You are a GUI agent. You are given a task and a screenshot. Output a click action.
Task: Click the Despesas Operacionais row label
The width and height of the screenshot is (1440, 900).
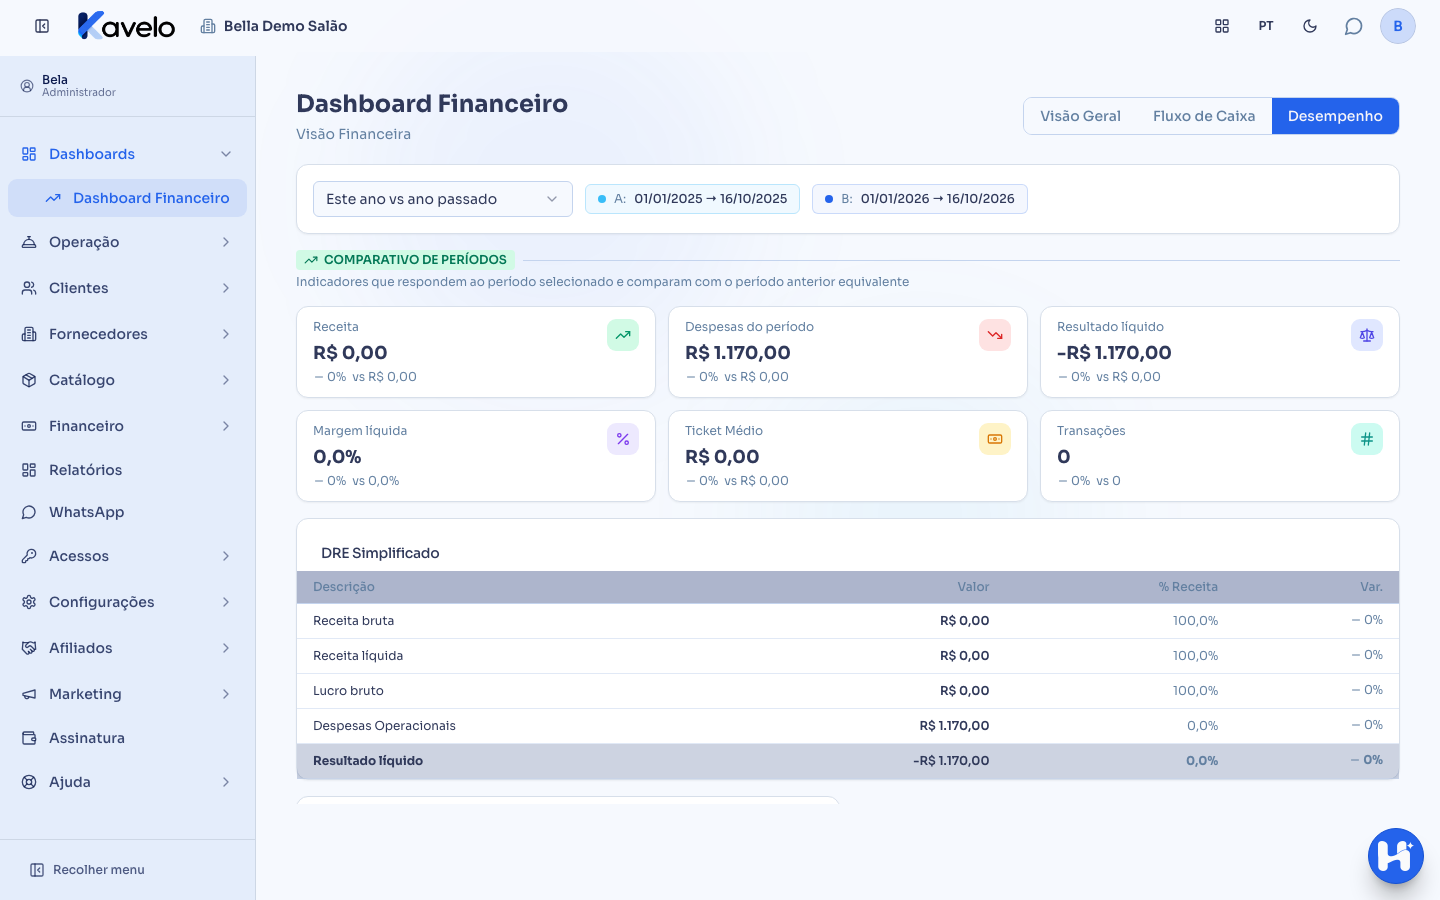(x=384, y=726)
